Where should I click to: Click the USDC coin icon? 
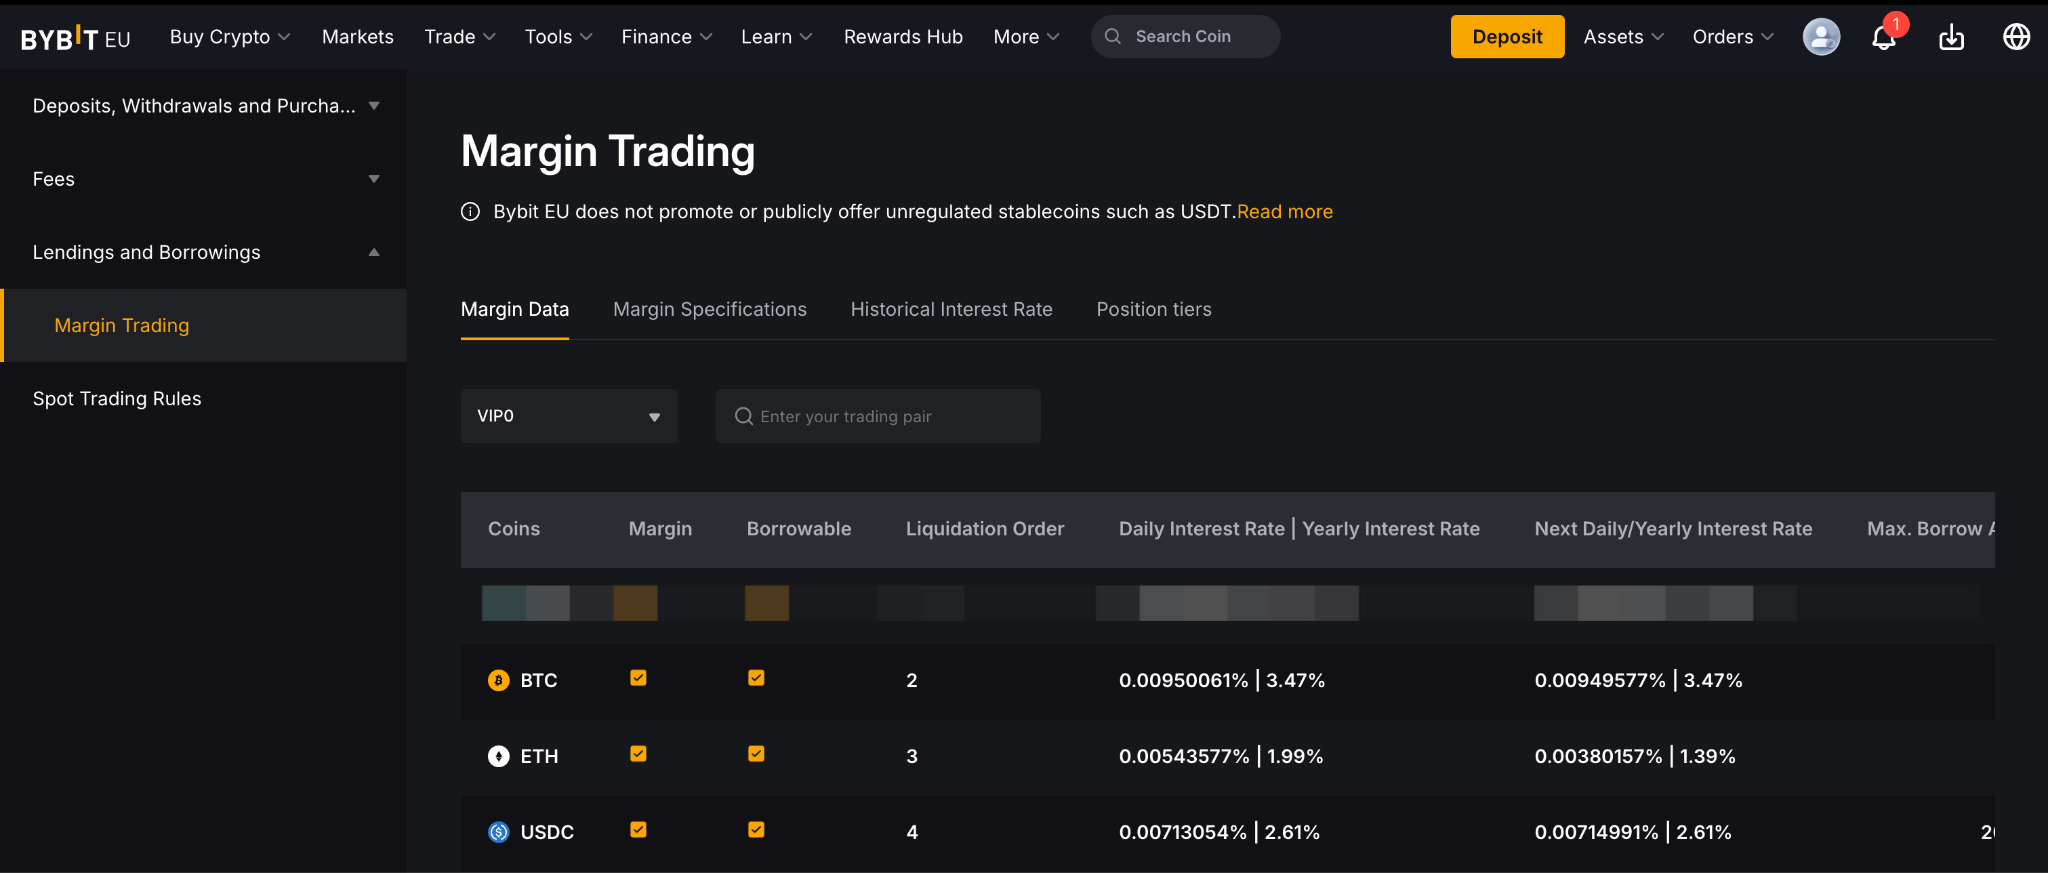click(x=498, y=832)
